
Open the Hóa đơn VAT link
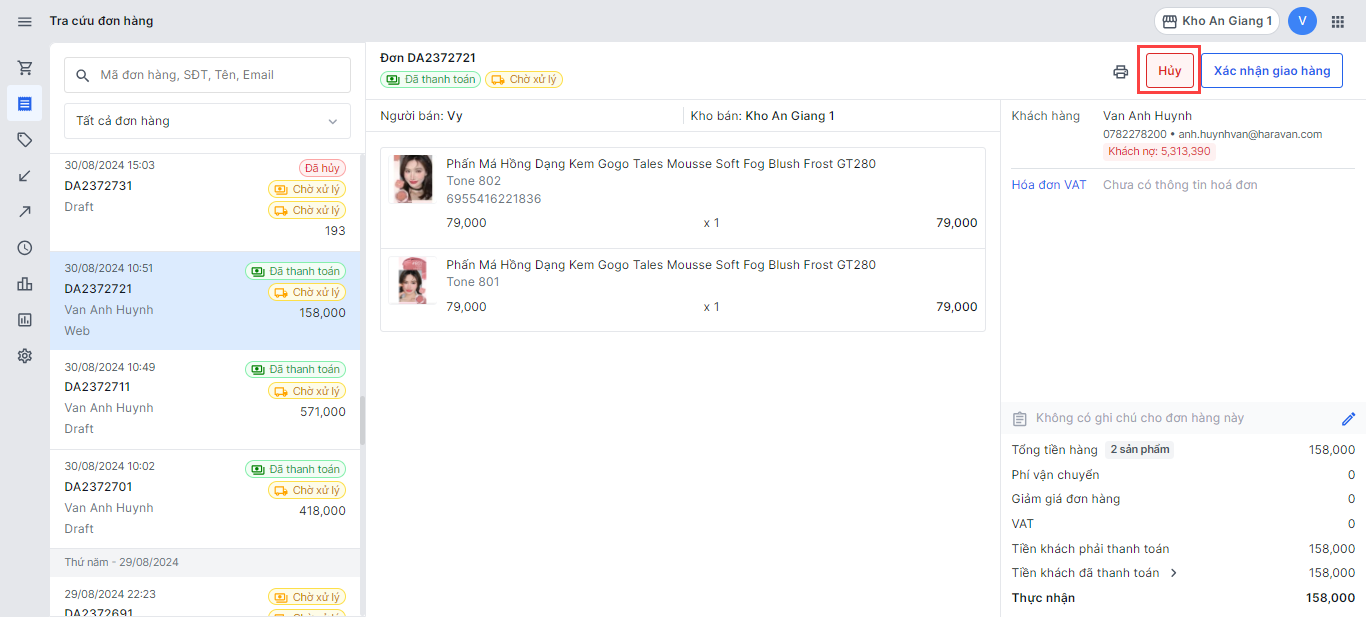tap(1049, 185)
